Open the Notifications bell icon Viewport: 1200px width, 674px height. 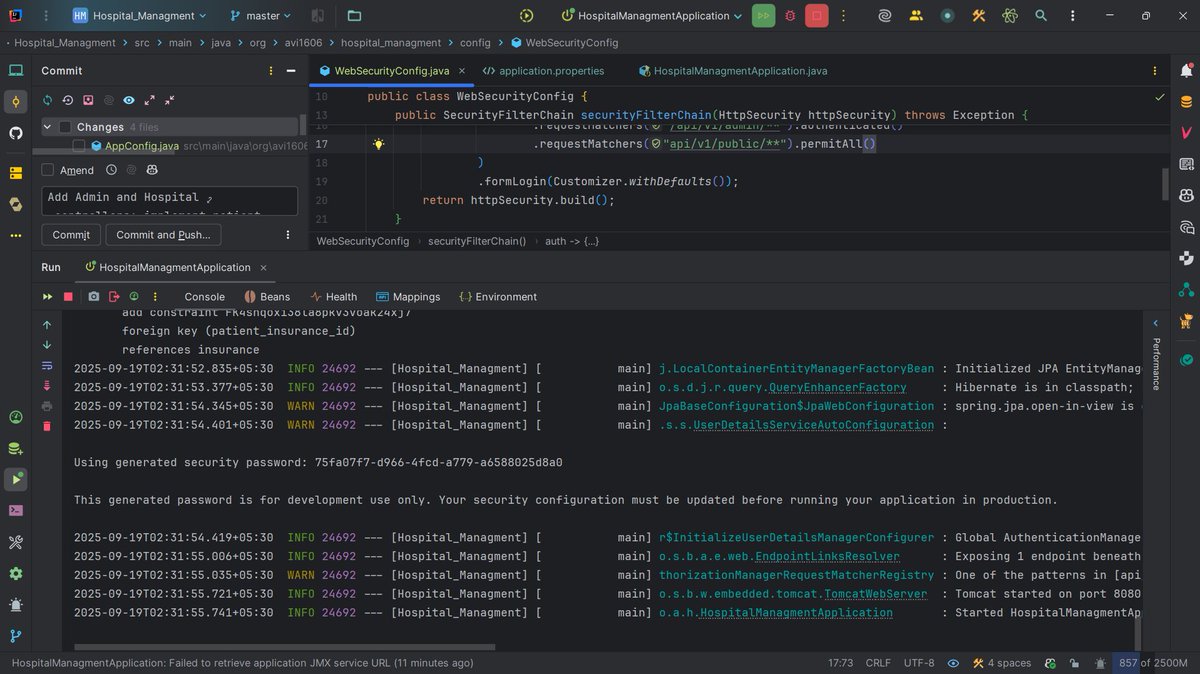(x=1186, y=71)
